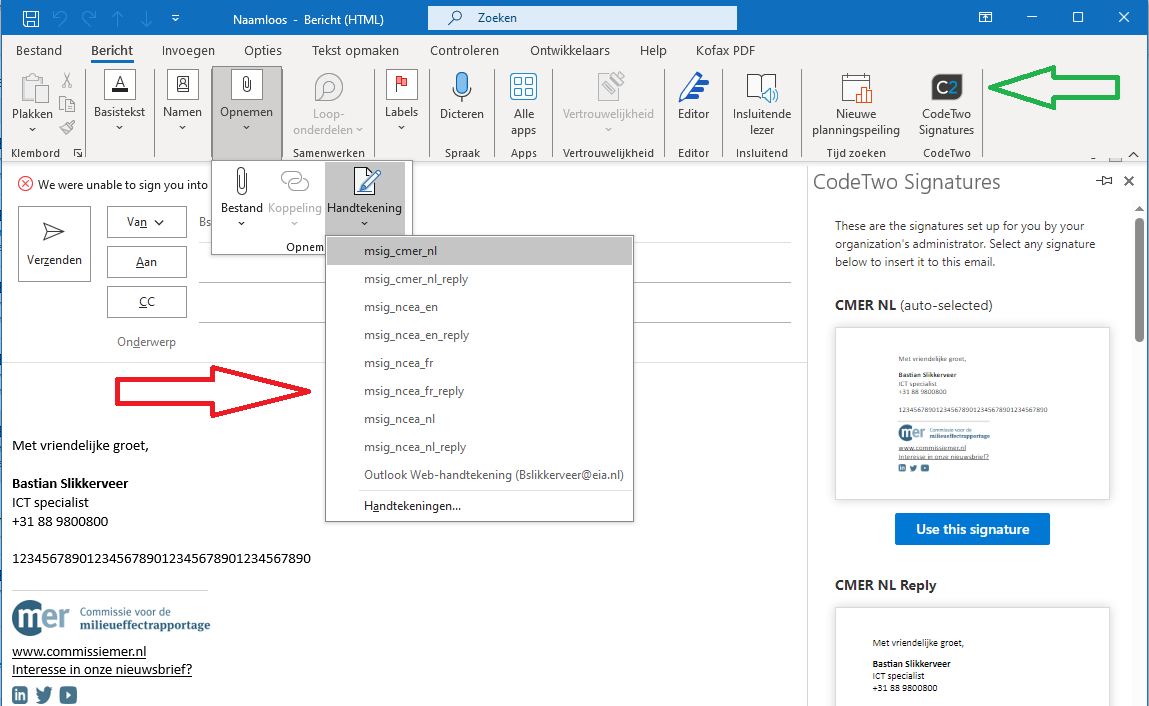The width and height of the screenshot is (1149, 706).
Task: Undo the last action in the title bar
Action: pyautogui.click(x=60, y=18)
